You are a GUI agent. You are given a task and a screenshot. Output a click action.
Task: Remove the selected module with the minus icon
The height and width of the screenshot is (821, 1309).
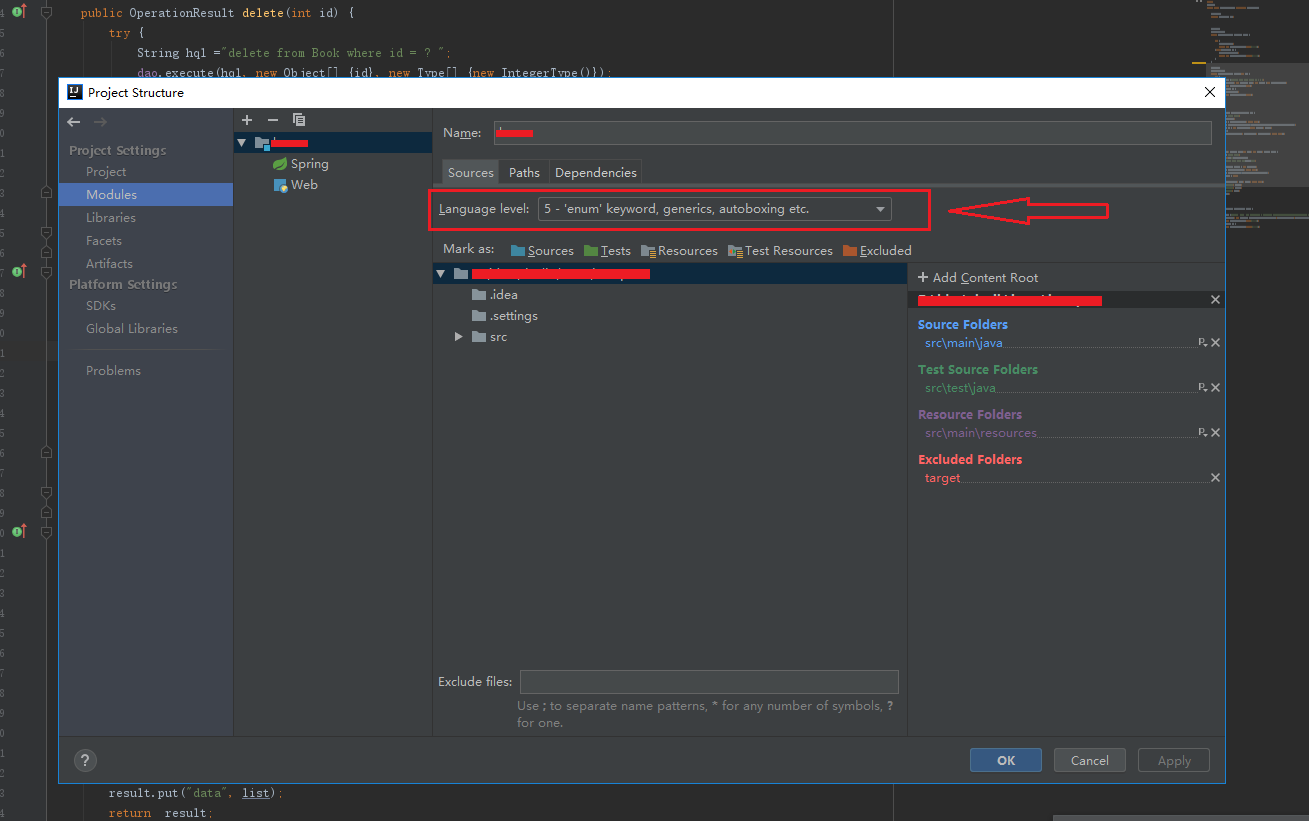[271, 119]
